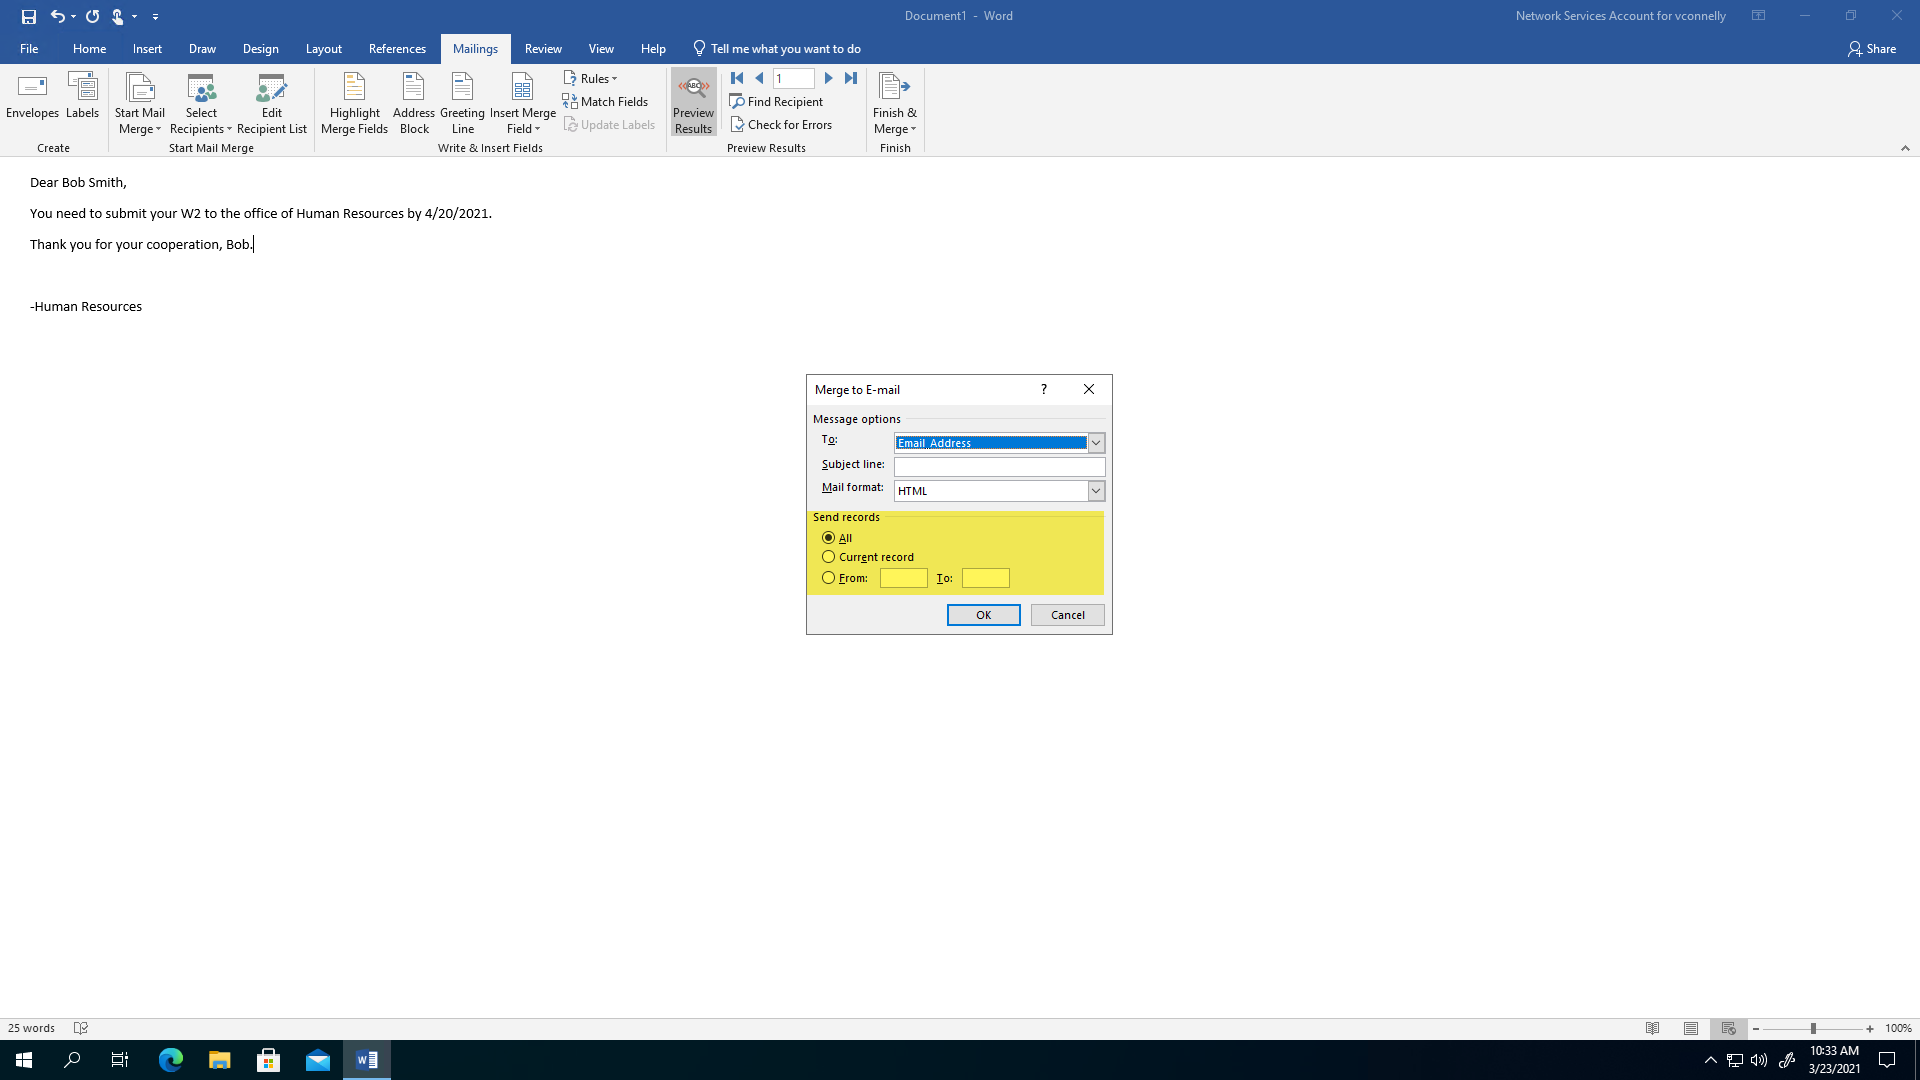Viewport: 1920px width, 1080px height.
Task: Toggle the Preview Results button
Action: pyautogui.click(x=693, y=102)
